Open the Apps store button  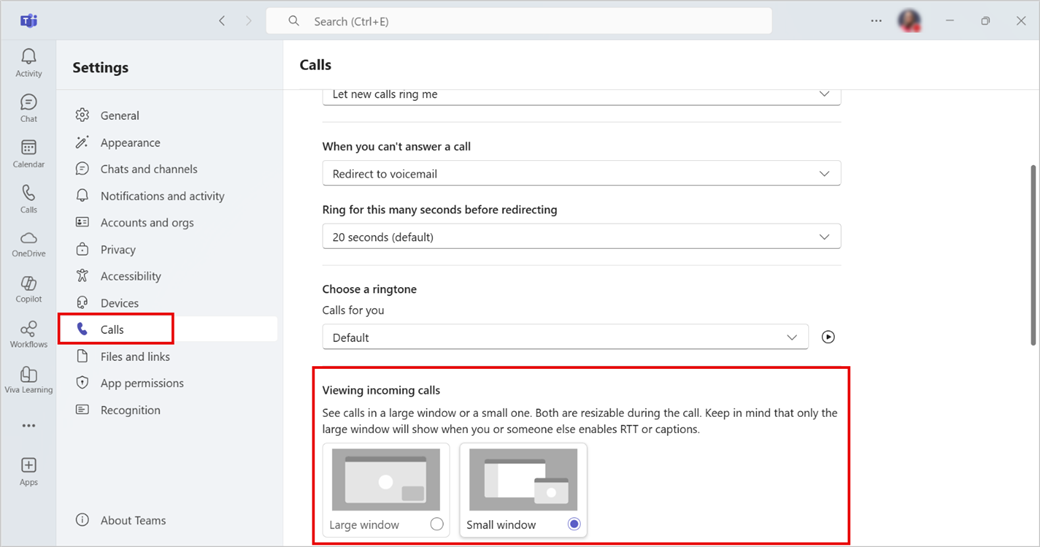click(29, 471)
